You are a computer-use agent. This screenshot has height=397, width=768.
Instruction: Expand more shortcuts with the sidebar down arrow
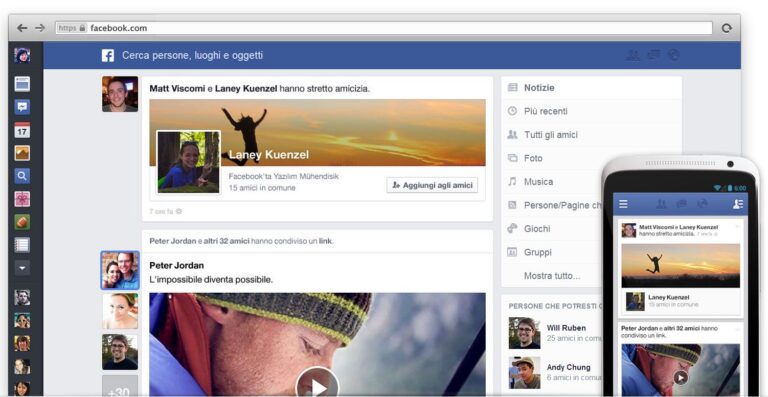pyautogui.click(x=22, y=268)
